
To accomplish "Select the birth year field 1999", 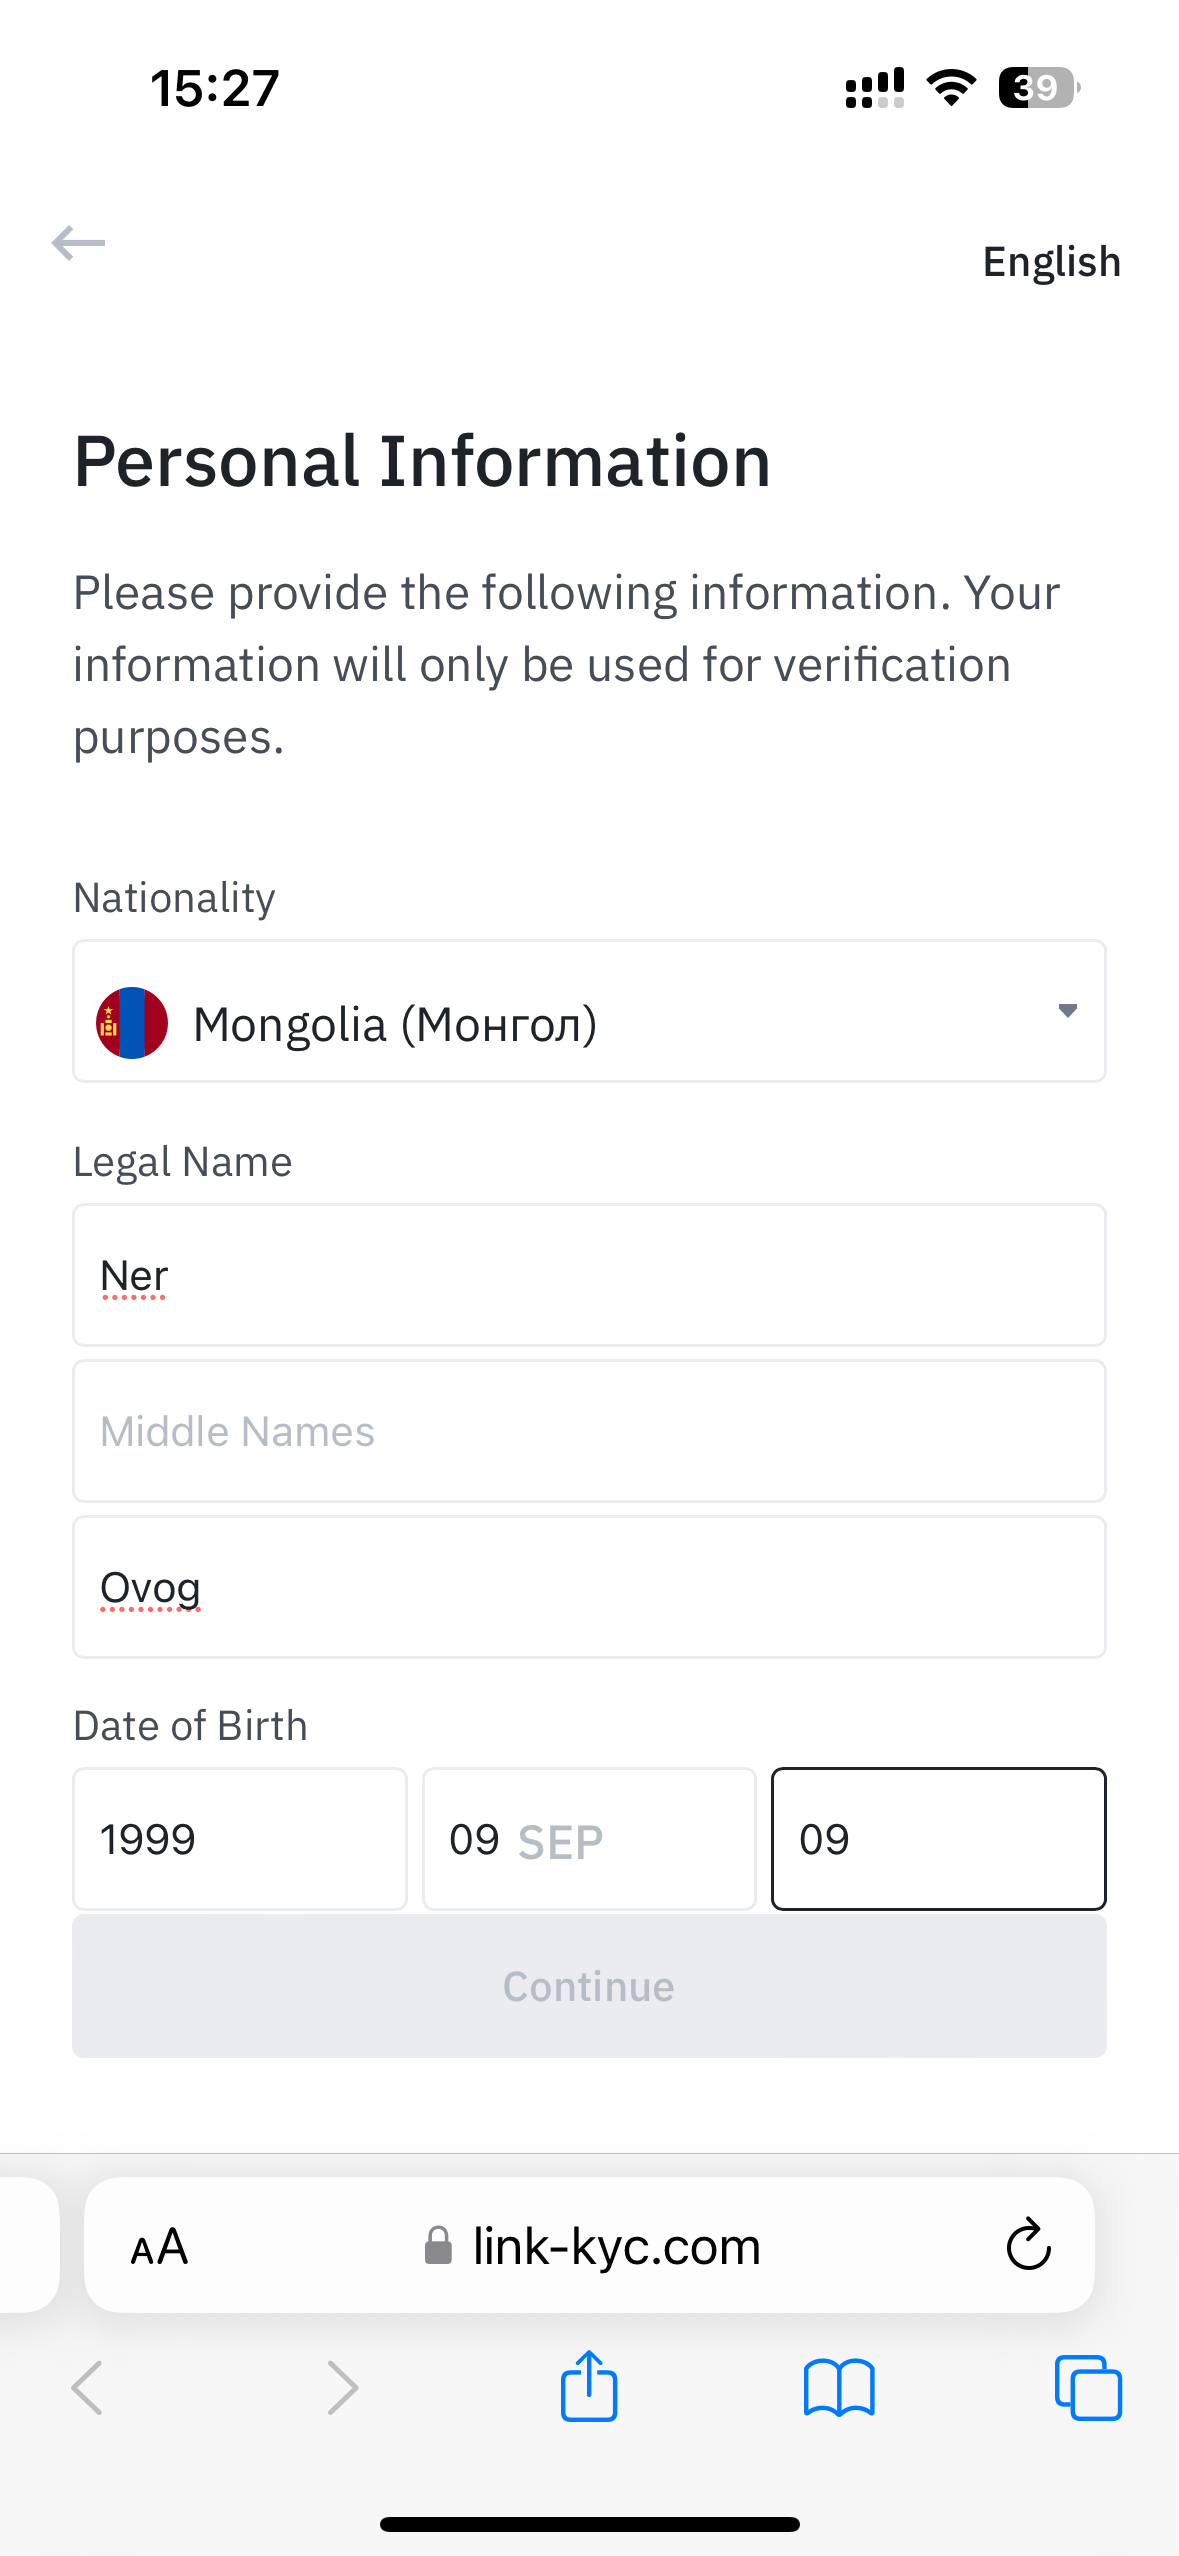I will [x=240, y=1839].
